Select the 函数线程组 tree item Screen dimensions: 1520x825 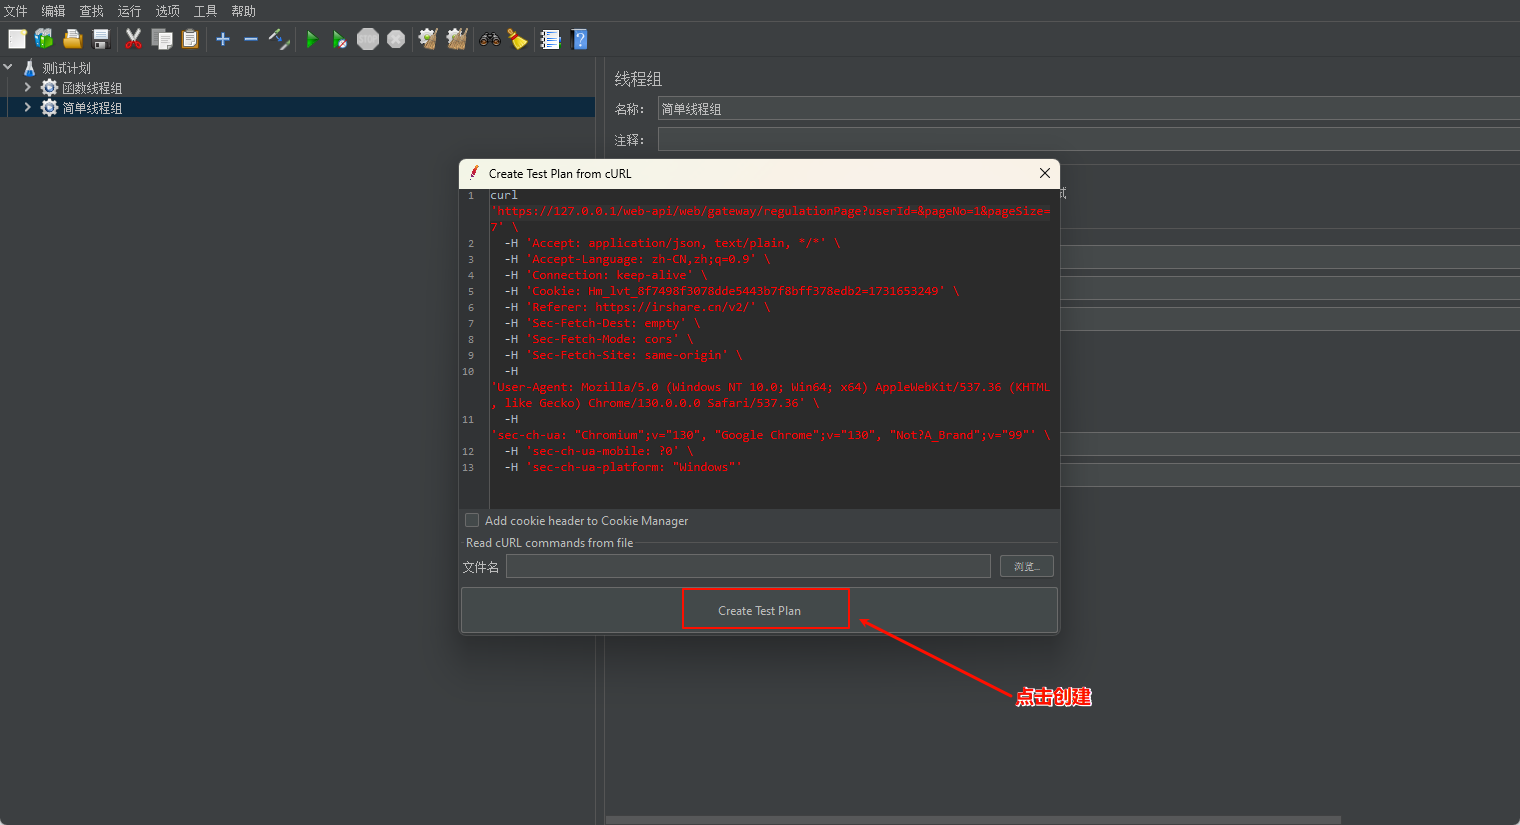(92, 88)
